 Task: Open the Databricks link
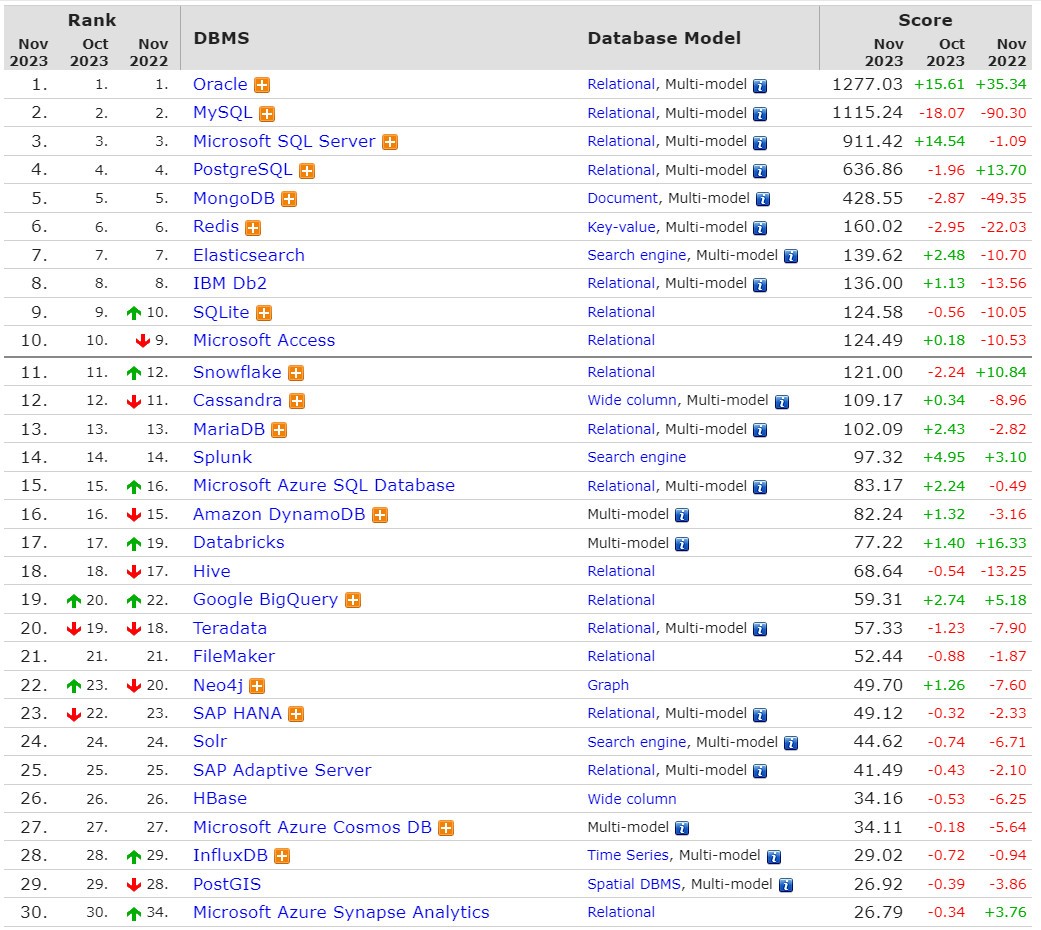(x=239, y=542)
